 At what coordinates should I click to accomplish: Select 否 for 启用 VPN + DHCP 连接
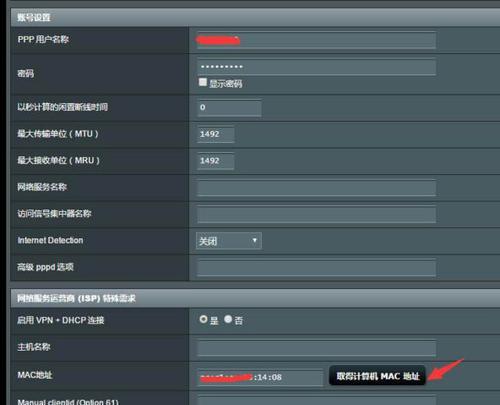point(228,319)
